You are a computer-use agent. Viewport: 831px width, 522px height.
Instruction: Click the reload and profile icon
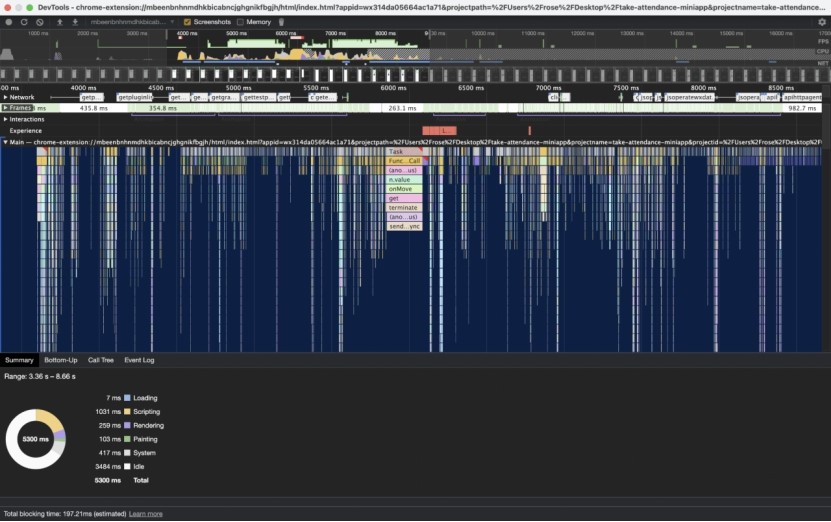(24, 22)
